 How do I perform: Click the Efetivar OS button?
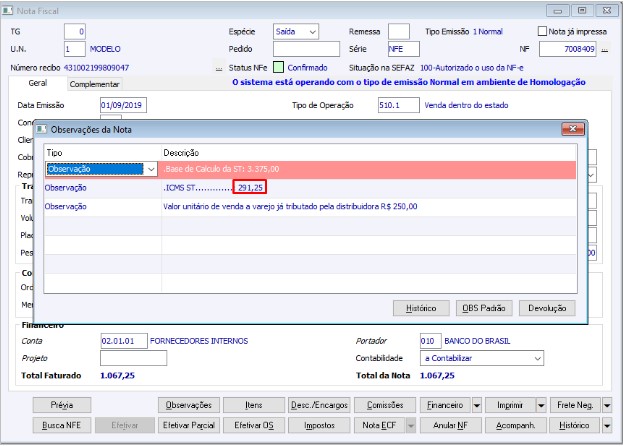click(x=253, y=425)
